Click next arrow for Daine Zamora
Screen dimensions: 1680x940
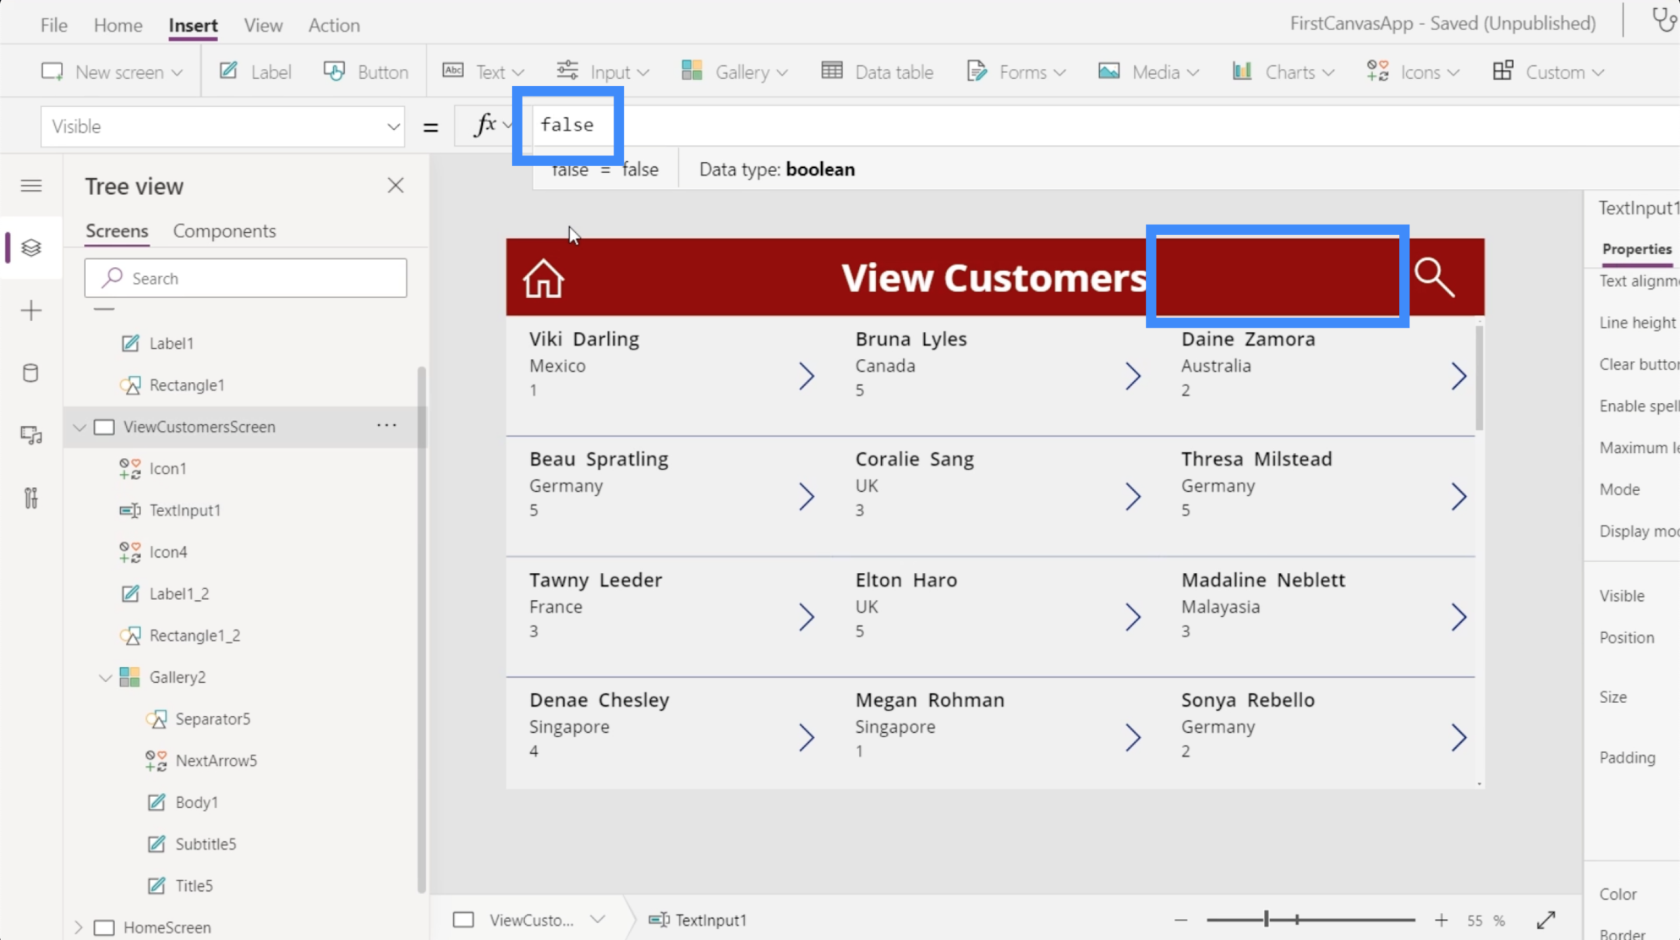(1458, 376)
